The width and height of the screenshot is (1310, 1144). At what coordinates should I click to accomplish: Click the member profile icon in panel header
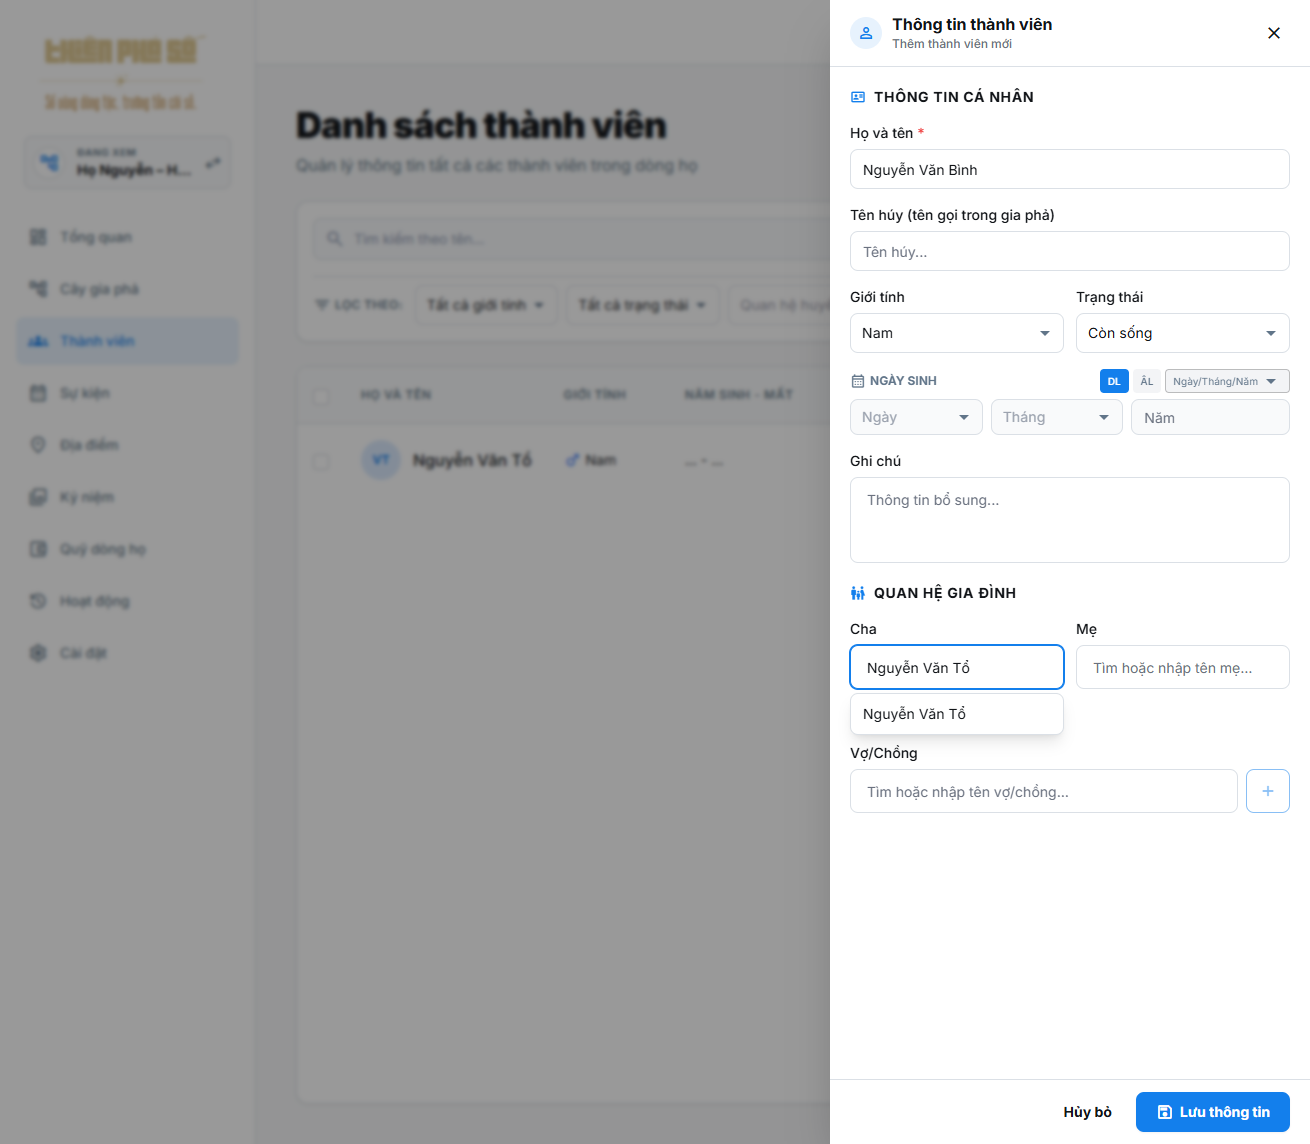point(866,33)
